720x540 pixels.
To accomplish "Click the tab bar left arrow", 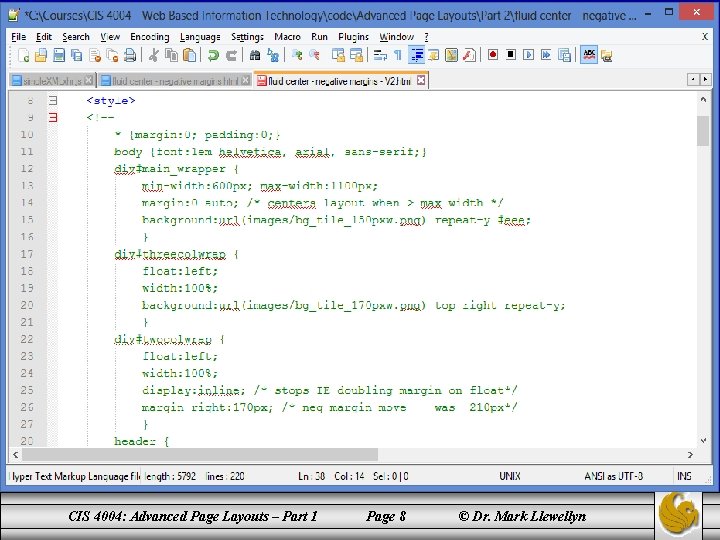I will click(x=693, y=80).
